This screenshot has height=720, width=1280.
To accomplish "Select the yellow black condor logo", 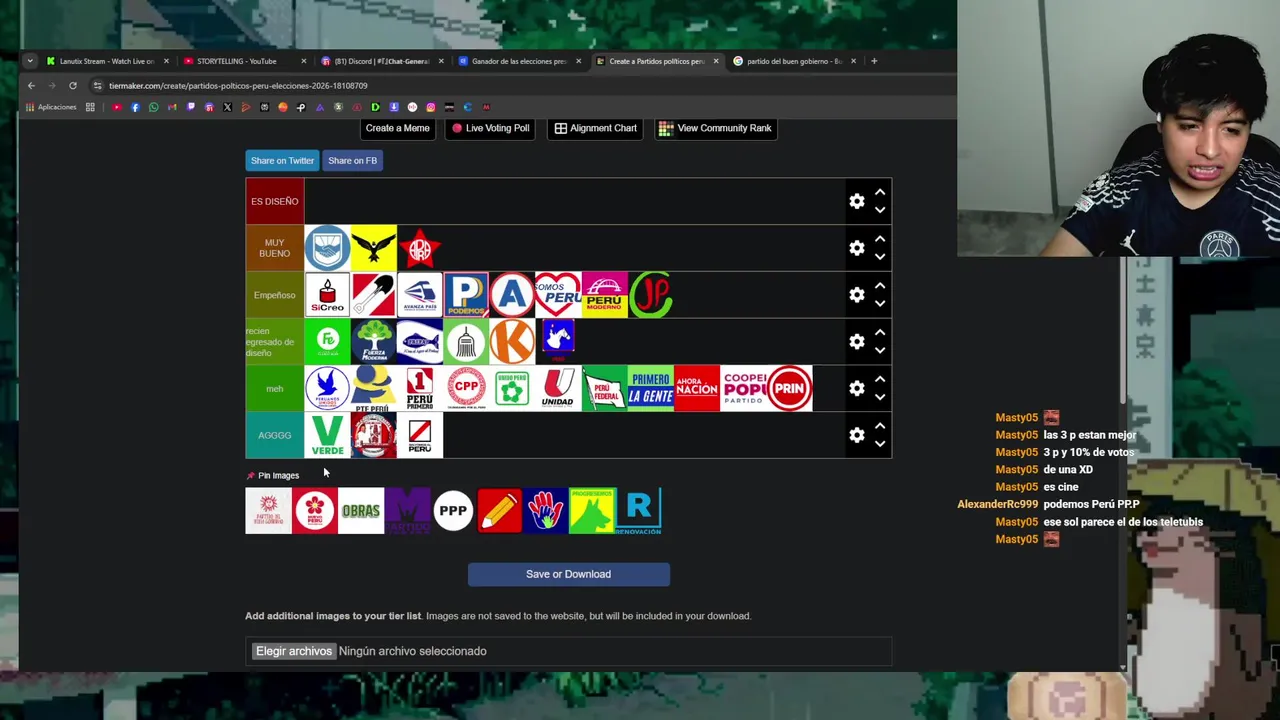I will [x=373, y=248].
